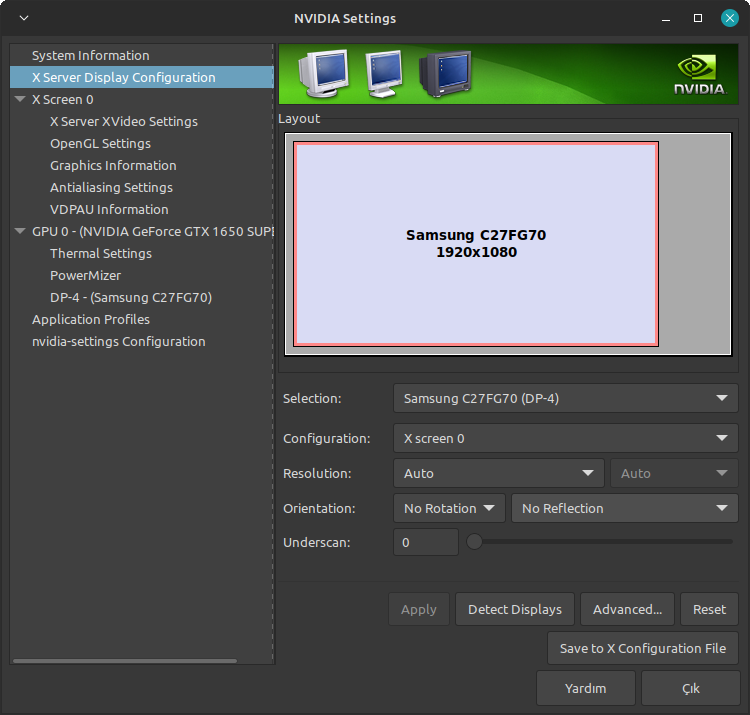Click the sidebar horizontal scrollbar
750x715 pixels.
(125, 661)
